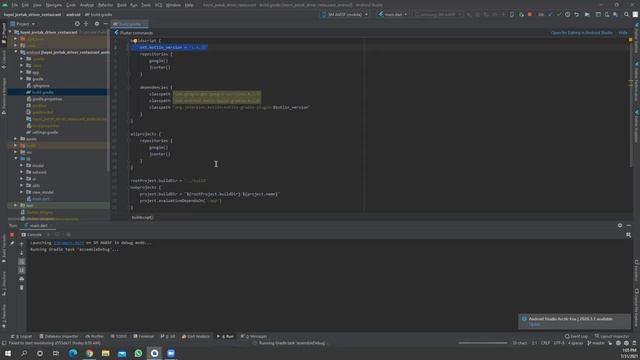Expand the model folder in project tree

click(x=22, y=165)
